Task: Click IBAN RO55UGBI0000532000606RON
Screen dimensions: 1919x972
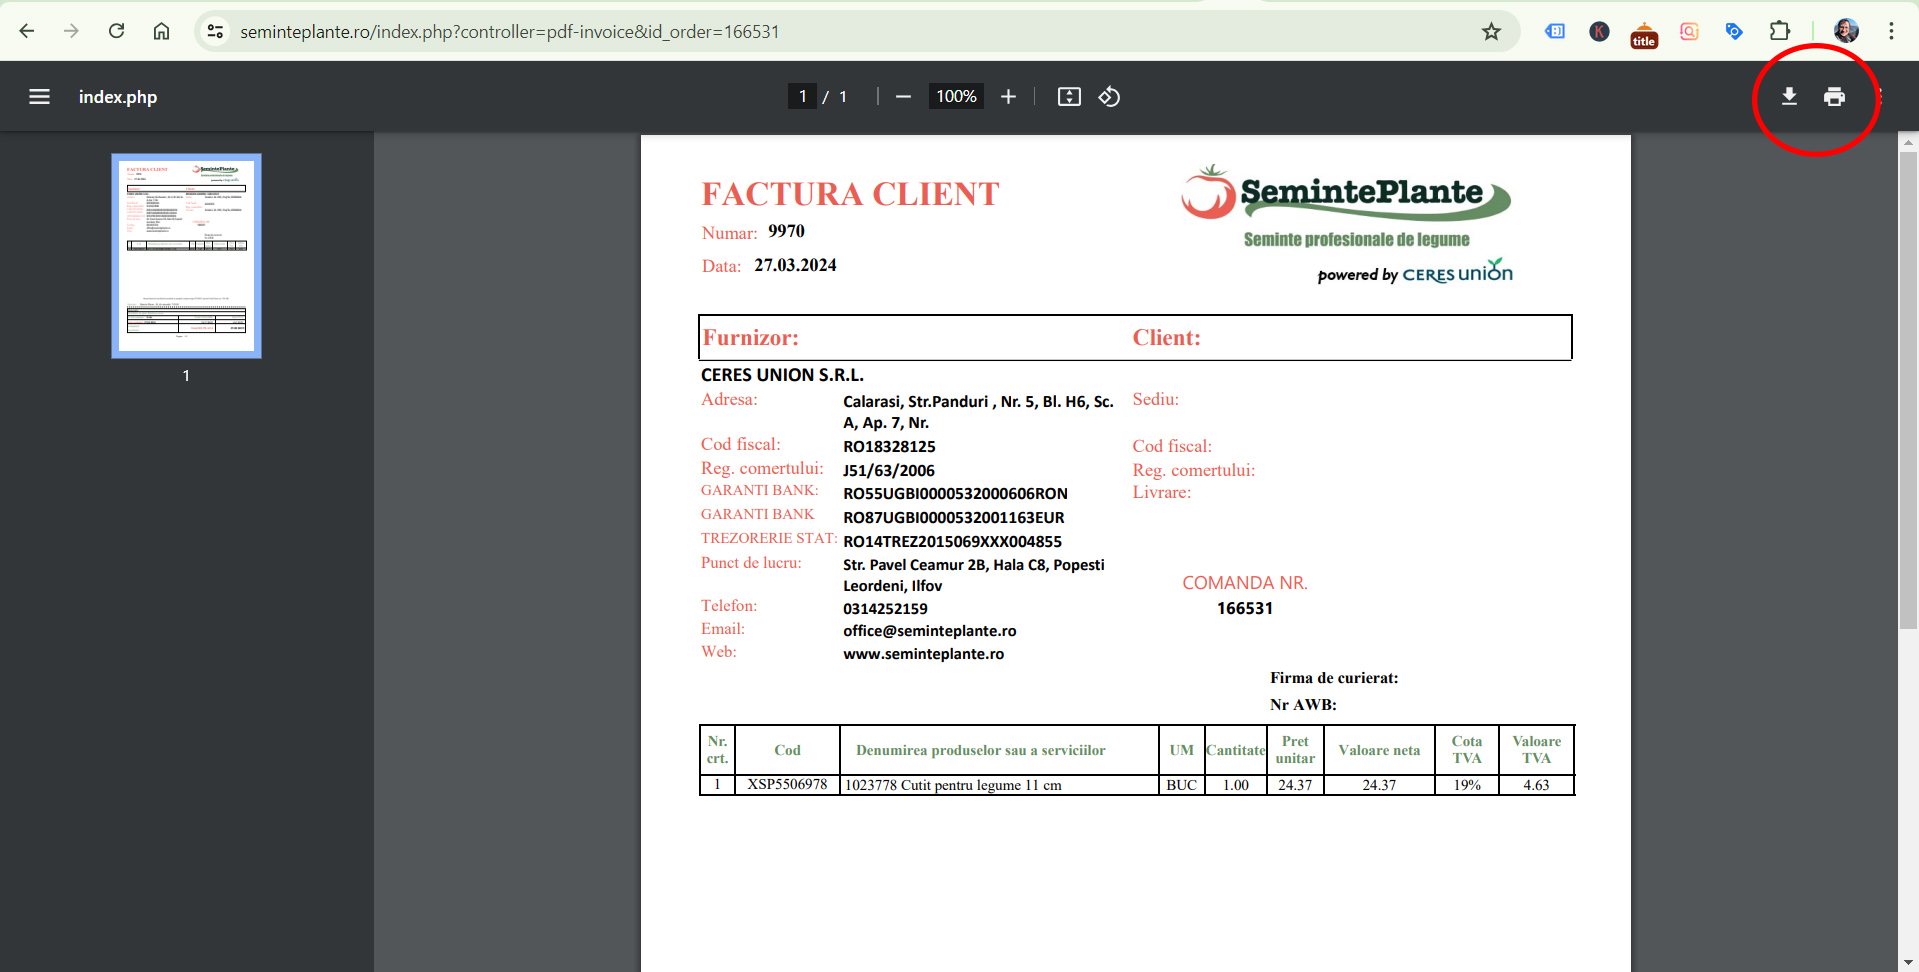Action: click(x=955, y=494)
